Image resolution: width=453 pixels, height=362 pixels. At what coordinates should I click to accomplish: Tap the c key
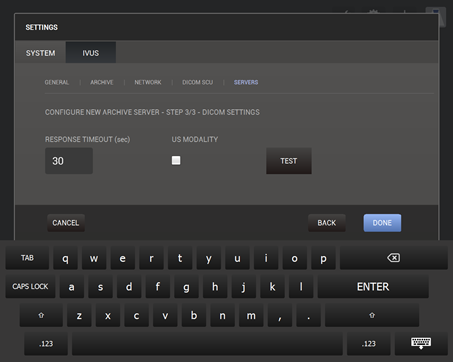point(136,315)
